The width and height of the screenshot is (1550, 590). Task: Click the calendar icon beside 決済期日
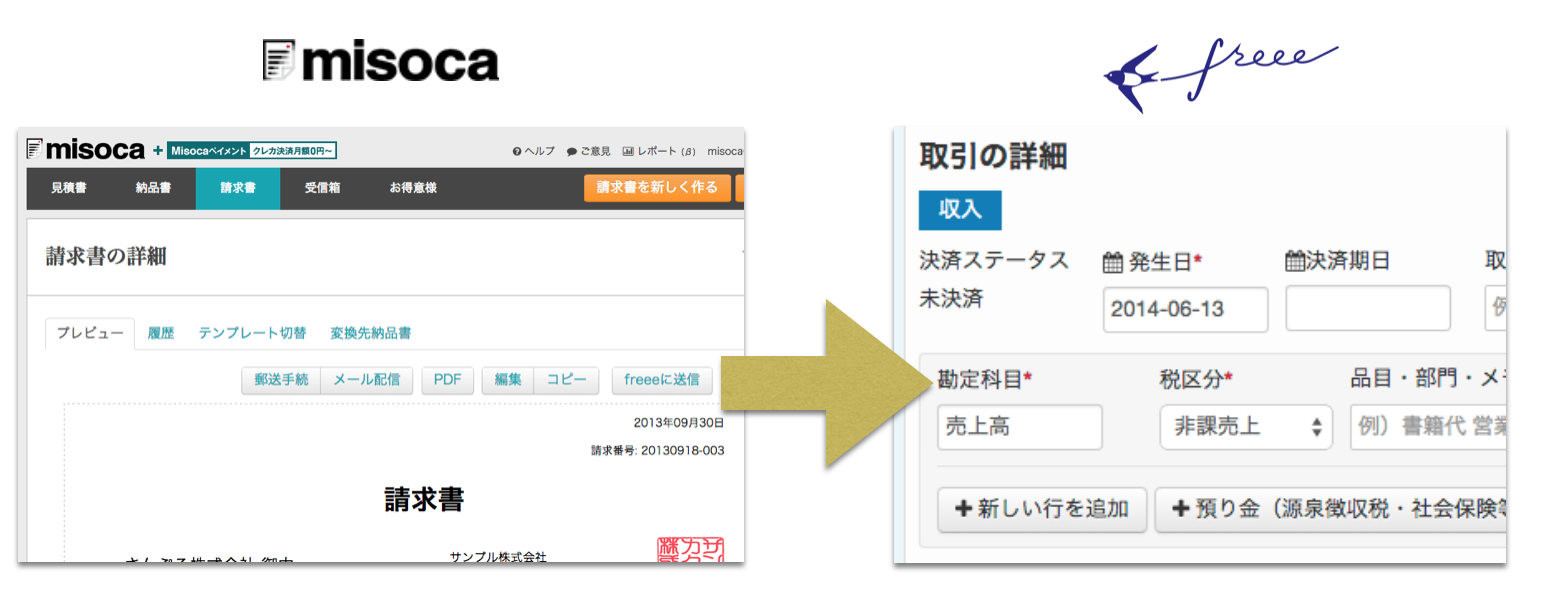click(x=1295, y=262)
